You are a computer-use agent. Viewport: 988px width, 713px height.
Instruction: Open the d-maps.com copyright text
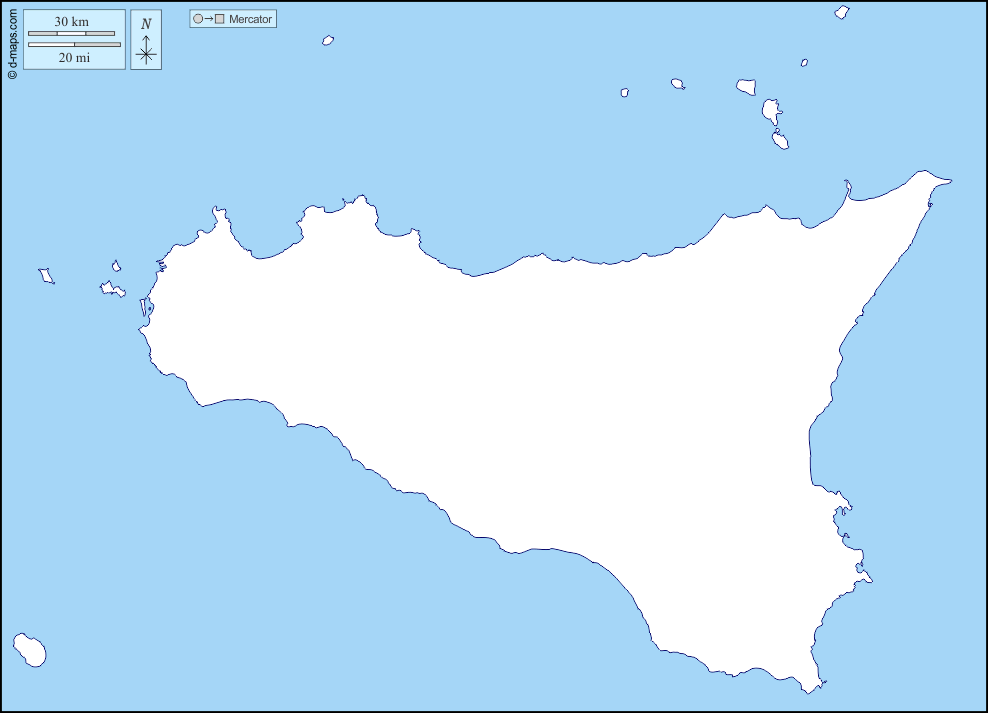[x=12, y=42]
